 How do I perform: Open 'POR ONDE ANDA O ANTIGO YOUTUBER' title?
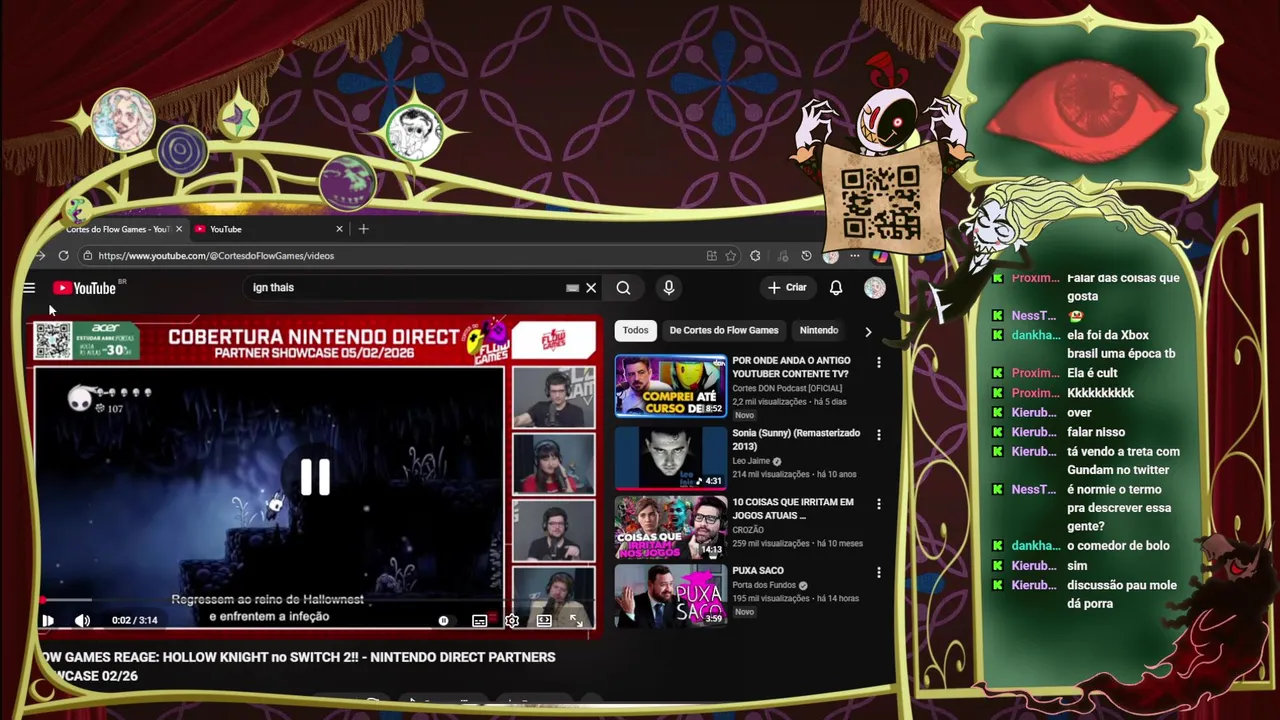tap(791, 367)
